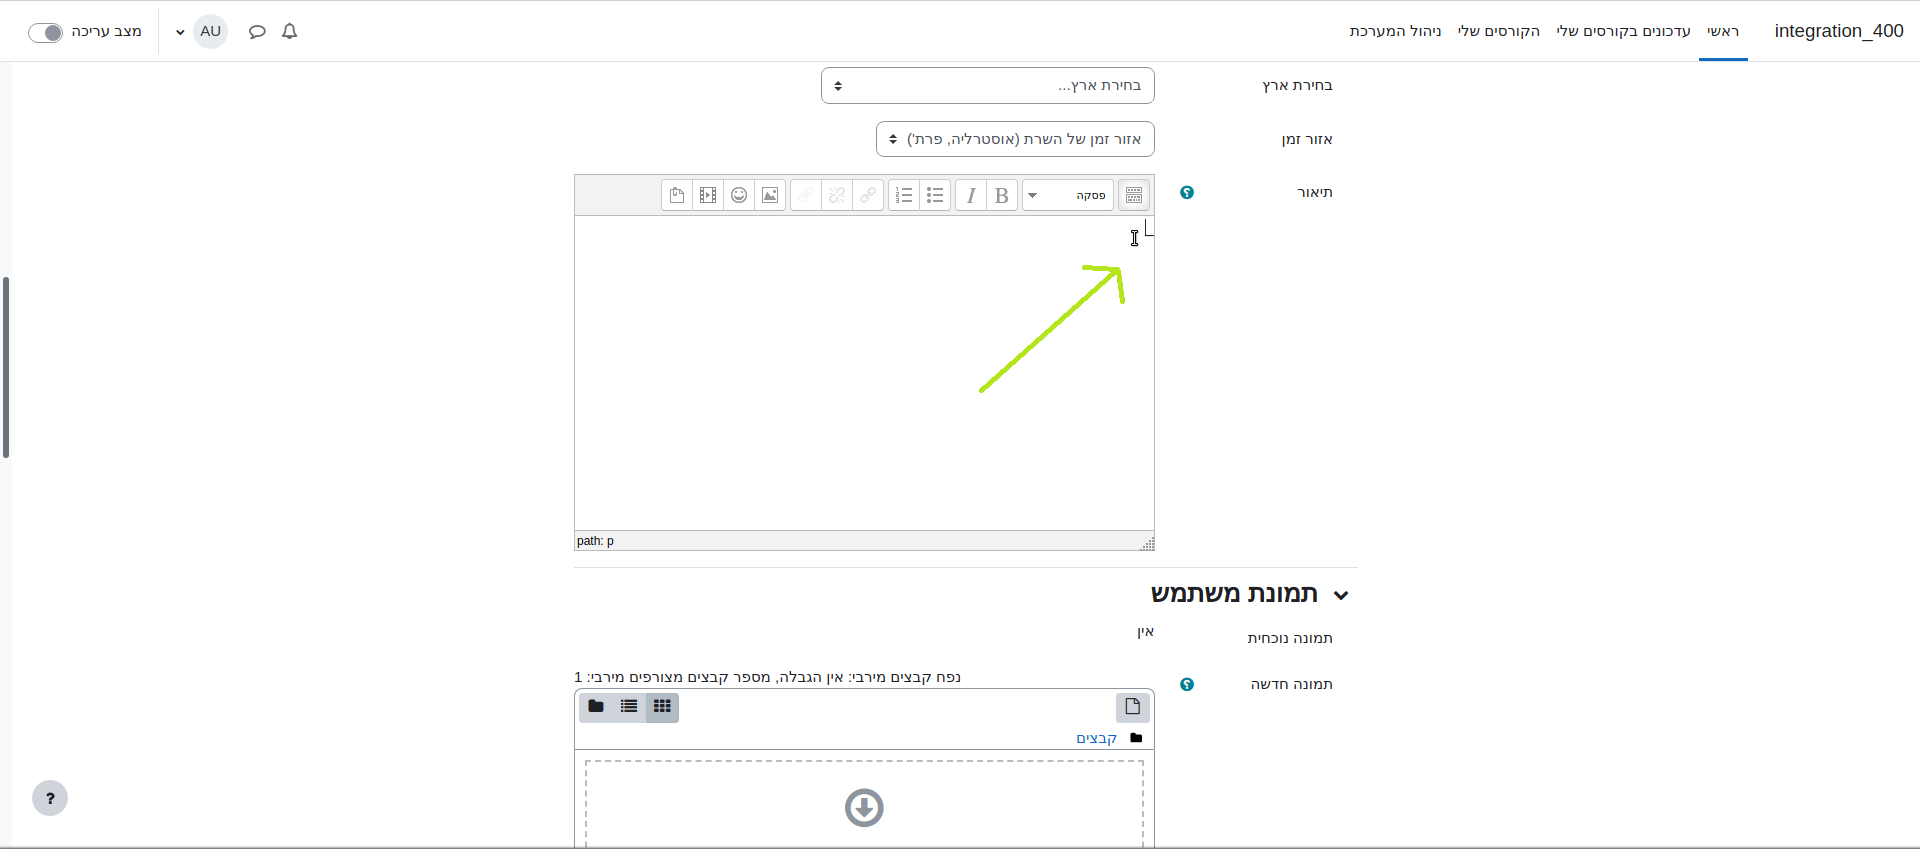This screenshot has height=849, width=1920.
Task: Insert Moodle media into the editor
Action: 708,195
